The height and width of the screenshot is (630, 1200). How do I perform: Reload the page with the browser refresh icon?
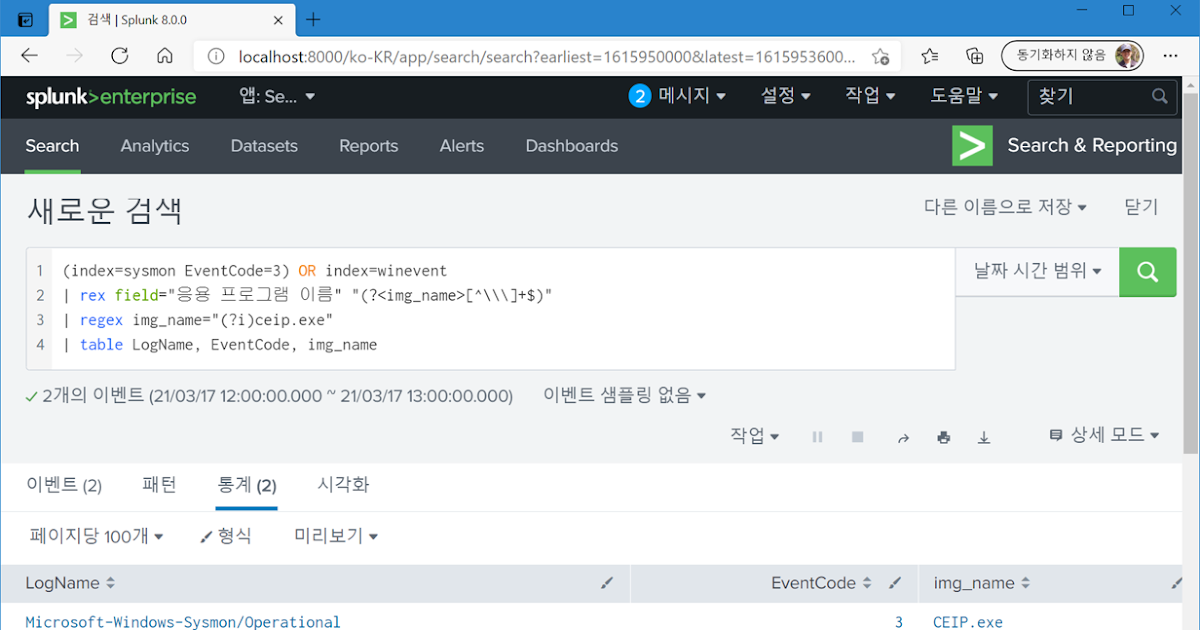pos(119,56)
